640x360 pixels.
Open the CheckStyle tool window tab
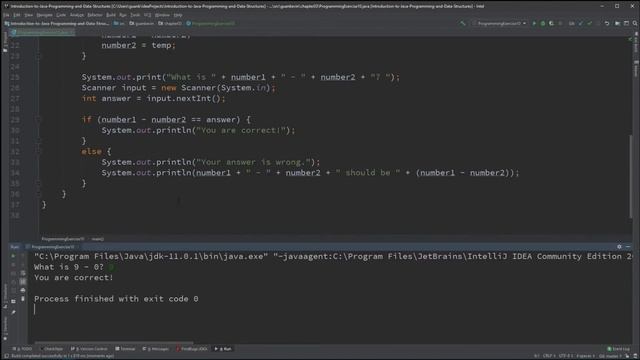pos(52,349)
